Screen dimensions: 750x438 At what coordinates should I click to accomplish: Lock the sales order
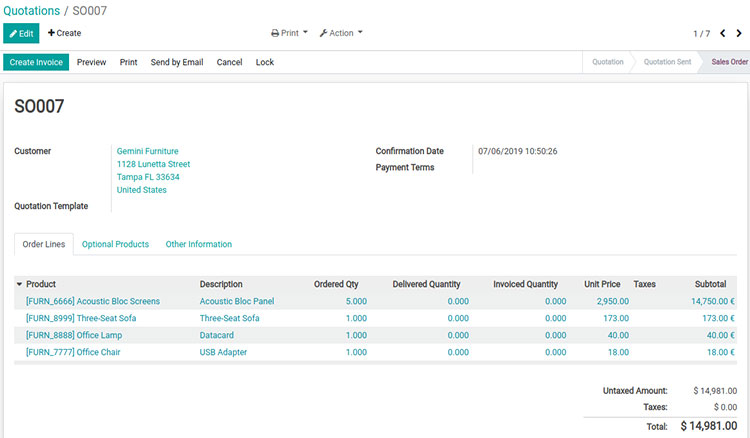click(265, 62)
